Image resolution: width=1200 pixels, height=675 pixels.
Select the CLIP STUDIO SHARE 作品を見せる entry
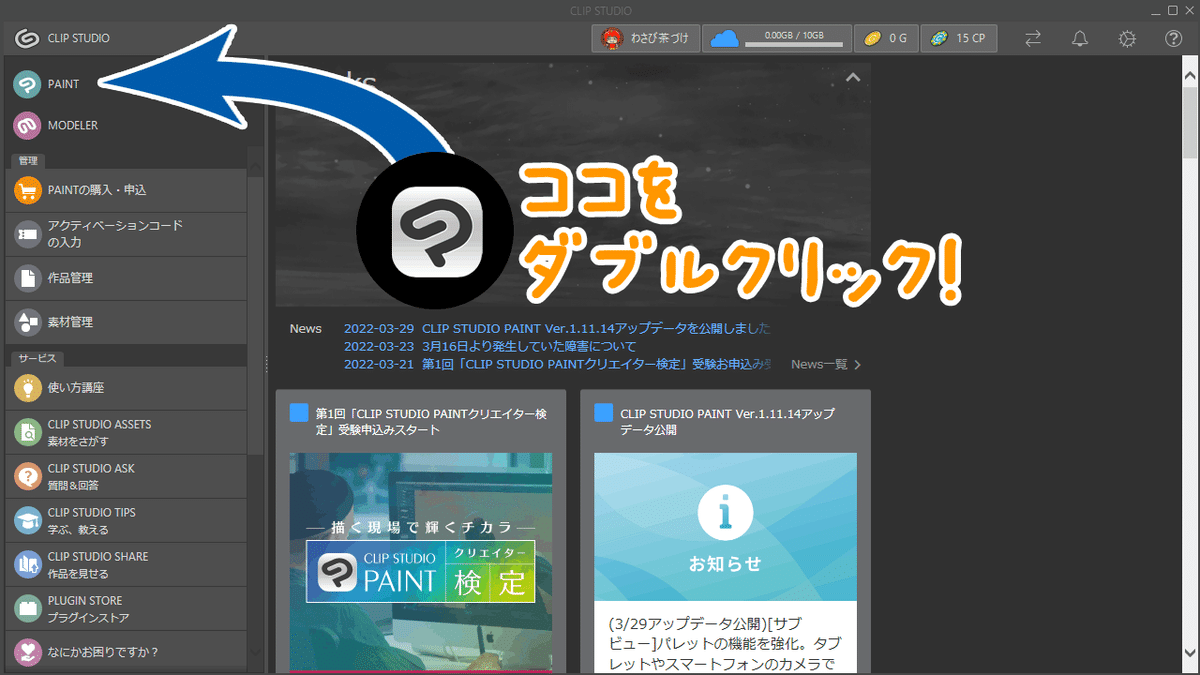(124, 564)
